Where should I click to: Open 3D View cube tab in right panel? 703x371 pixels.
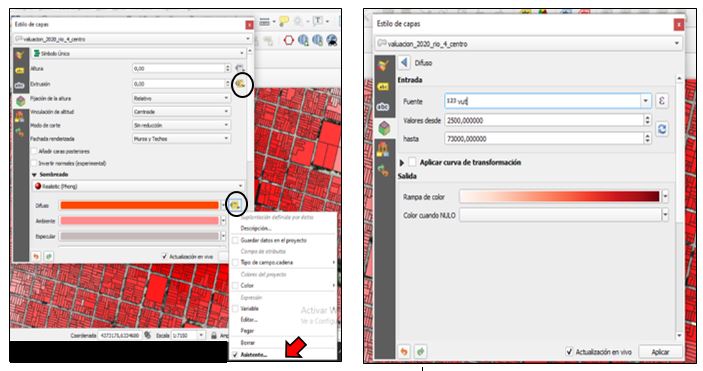click(x=384, y=128)
